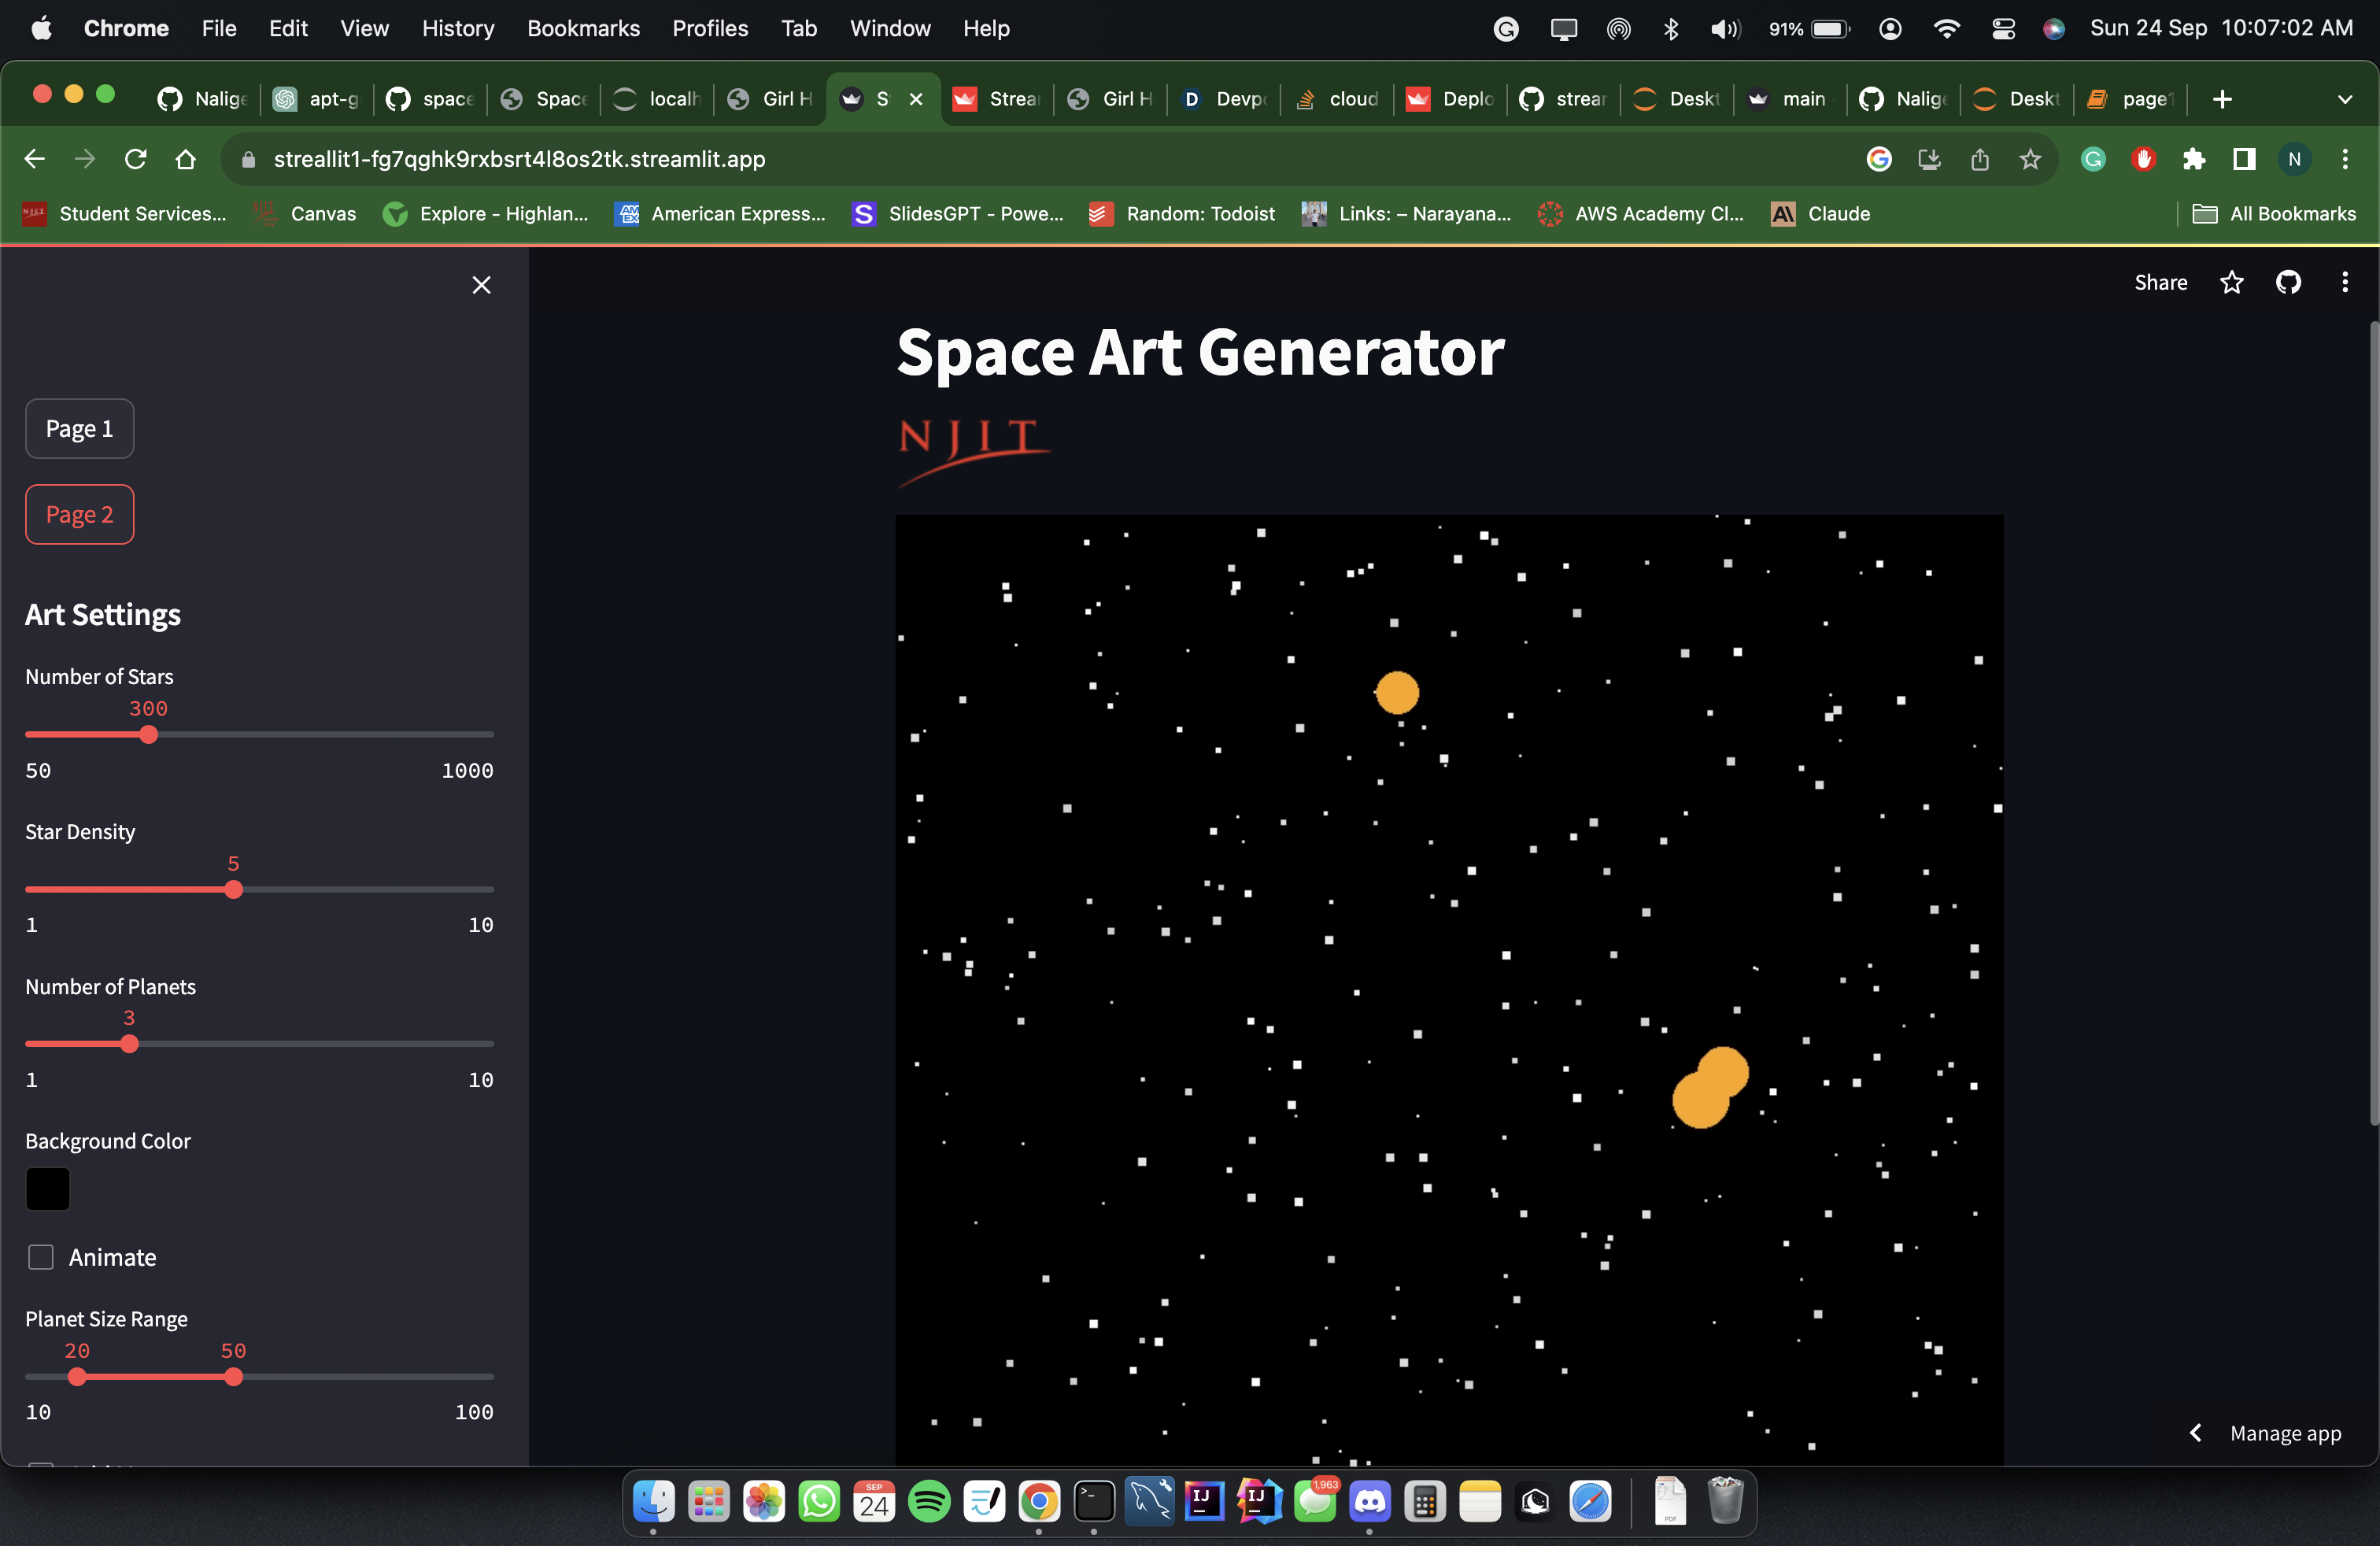Switch to the Claude bookmark tab
This screenshot has height=1546, width=2380.
pyautogui.click(x=1820, y=213)
